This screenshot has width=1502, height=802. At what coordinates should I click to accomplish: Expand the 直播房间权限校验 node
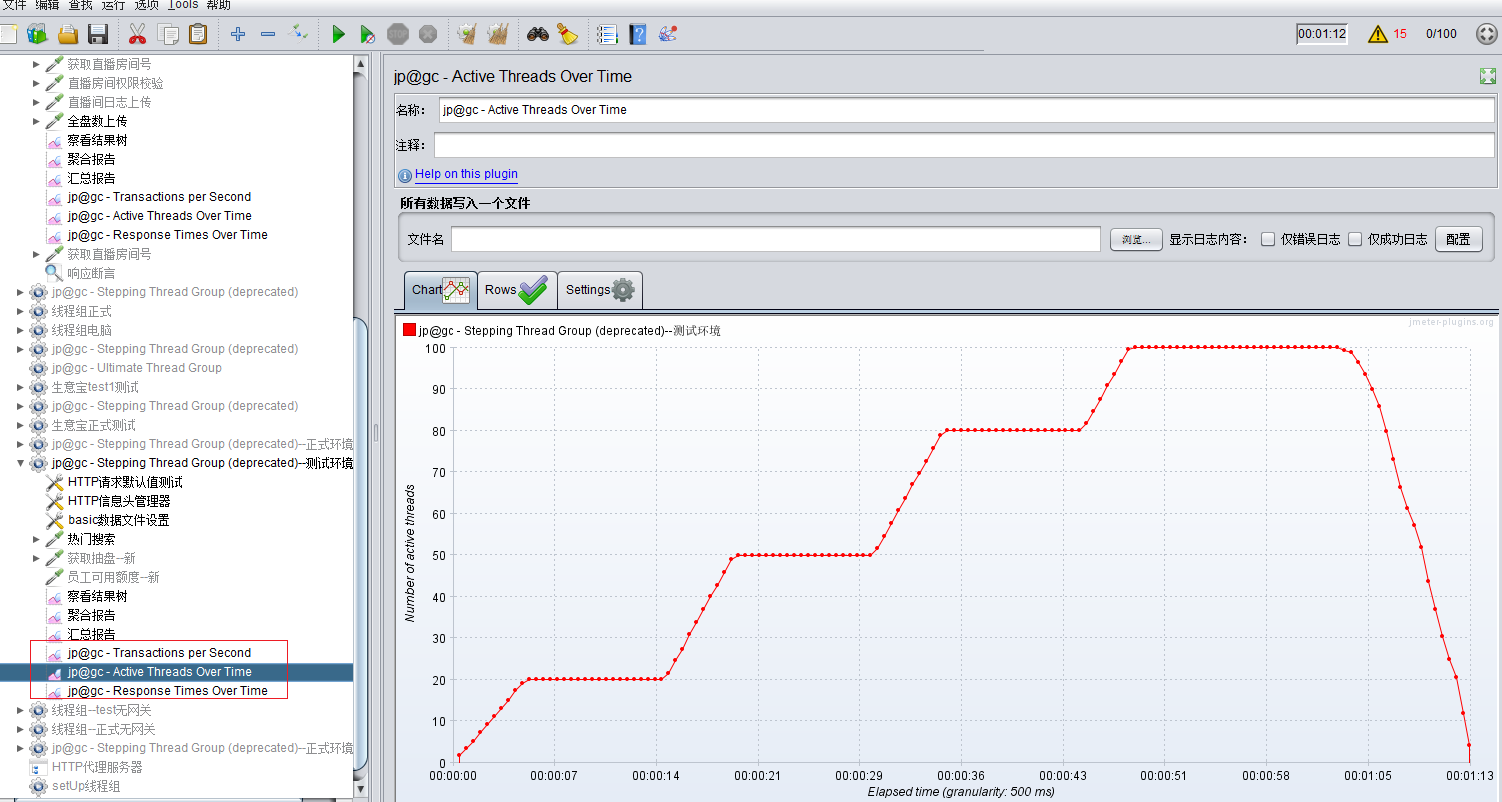click(37, 83)
